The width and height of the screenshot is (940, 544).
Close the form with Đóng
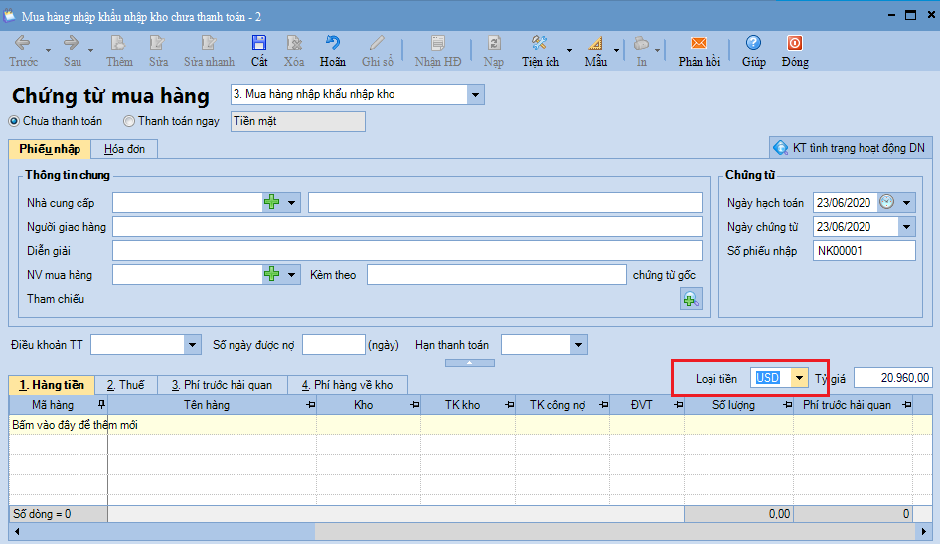[795, 50]
